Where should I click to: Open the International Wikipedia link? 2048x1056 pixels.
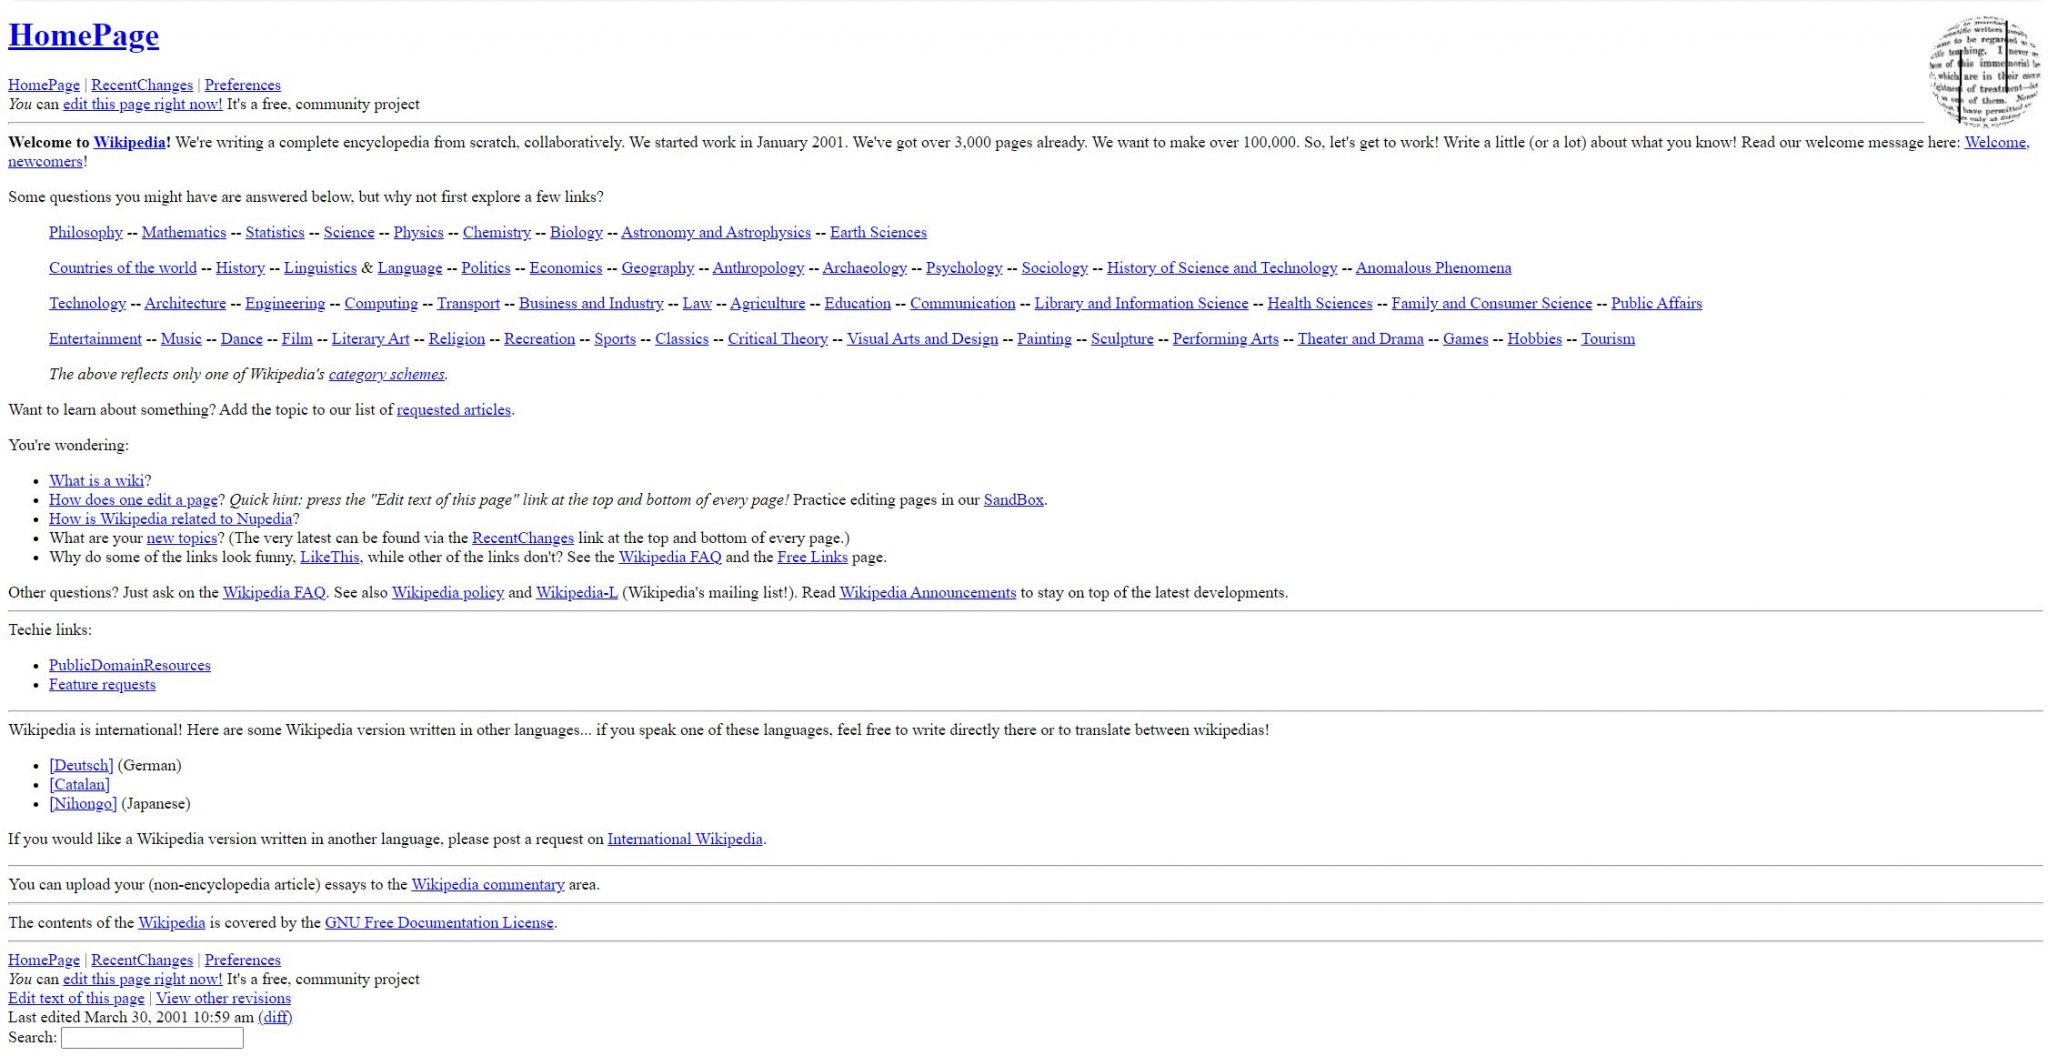click(x=685, y=839)
